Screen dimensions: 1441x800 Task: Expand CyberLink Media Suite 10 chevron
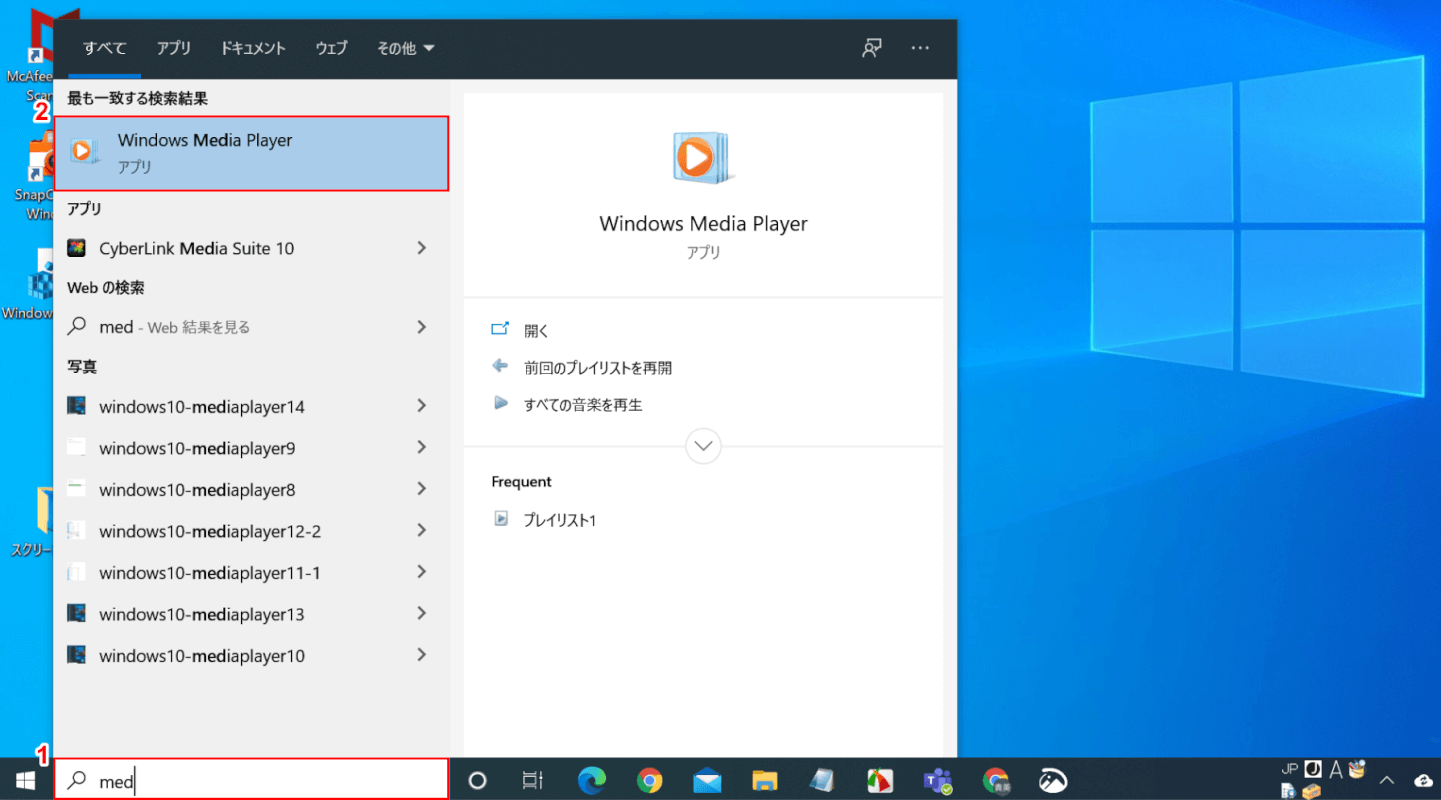(422, 248)
